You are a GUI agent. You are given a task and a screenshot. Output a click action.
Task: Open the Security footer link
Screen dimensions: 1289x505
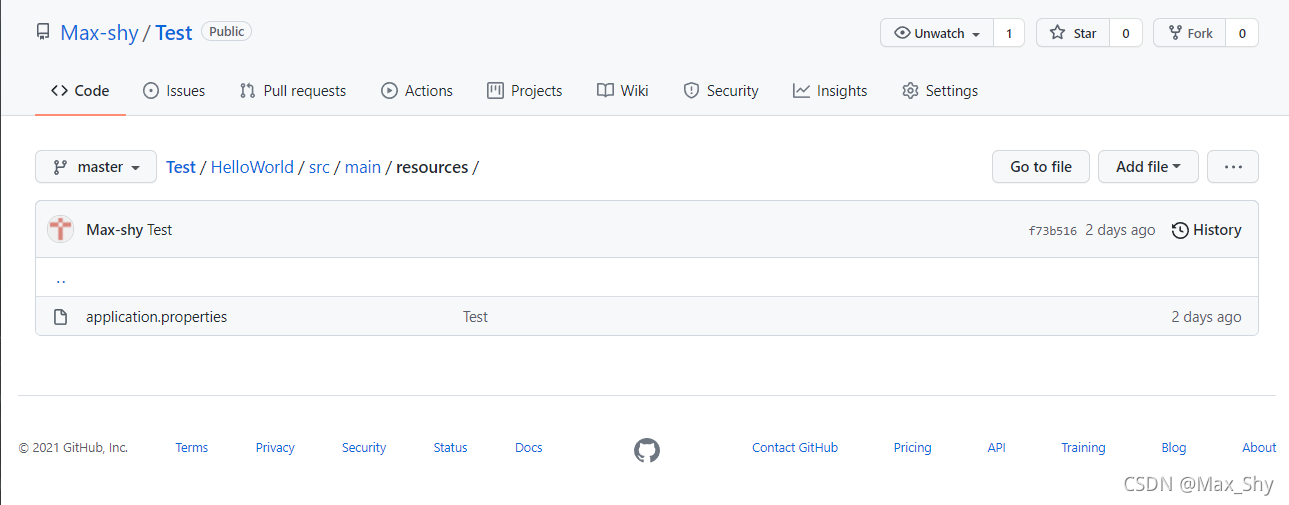[364, 448]
